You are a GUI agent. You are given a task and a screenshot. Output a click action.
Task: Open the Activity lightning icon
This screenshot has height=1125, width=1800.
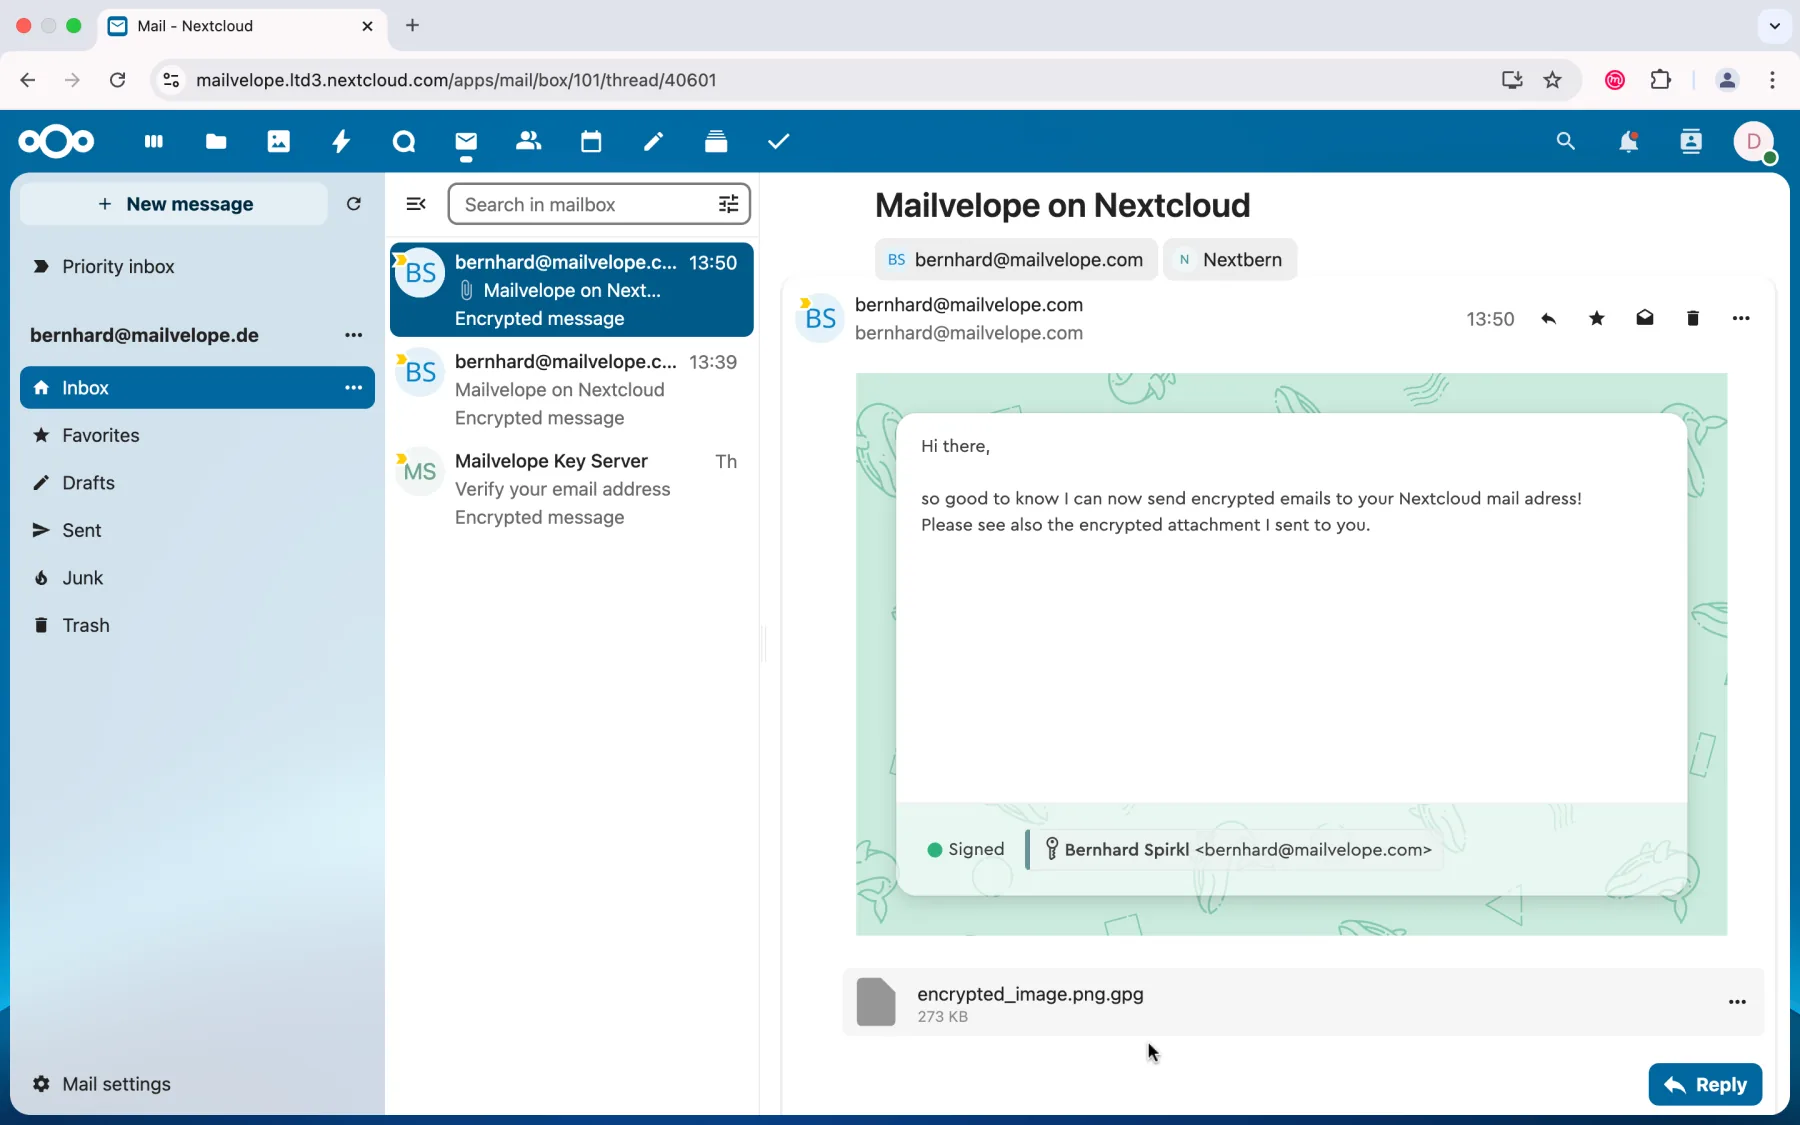[x=342, y=142]
